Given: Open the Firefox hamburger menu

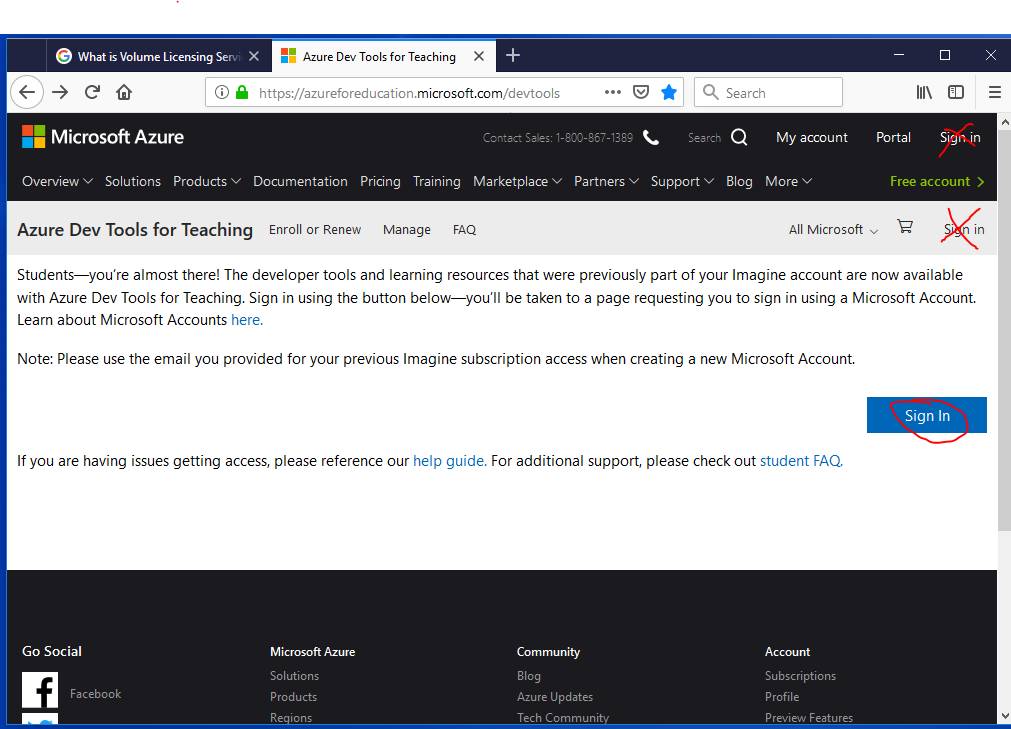Looking at the screenshot, I should pos(995,92).
